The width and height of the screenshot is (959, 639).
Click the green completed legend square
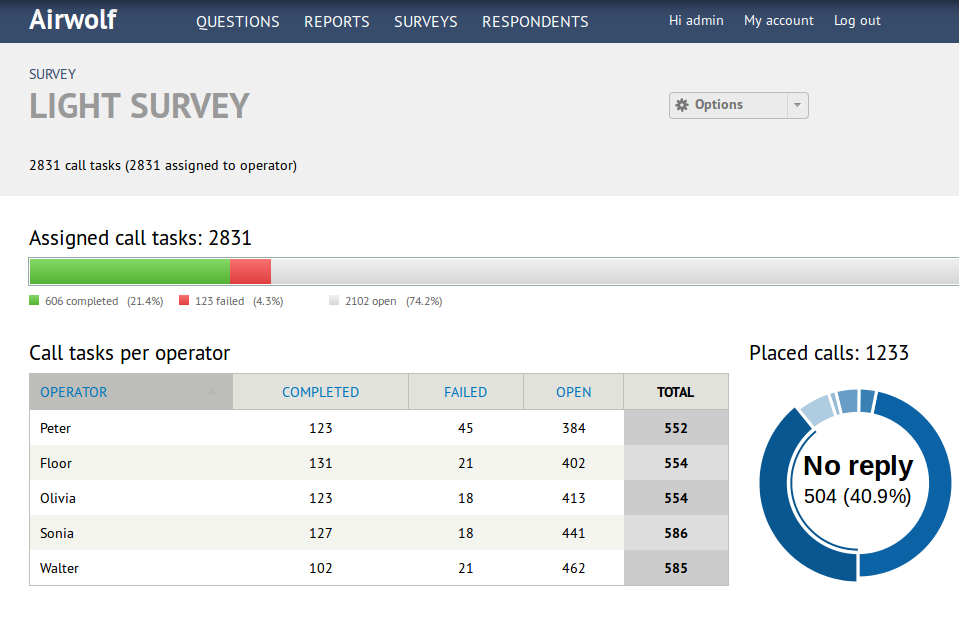[x=34, y=300]
